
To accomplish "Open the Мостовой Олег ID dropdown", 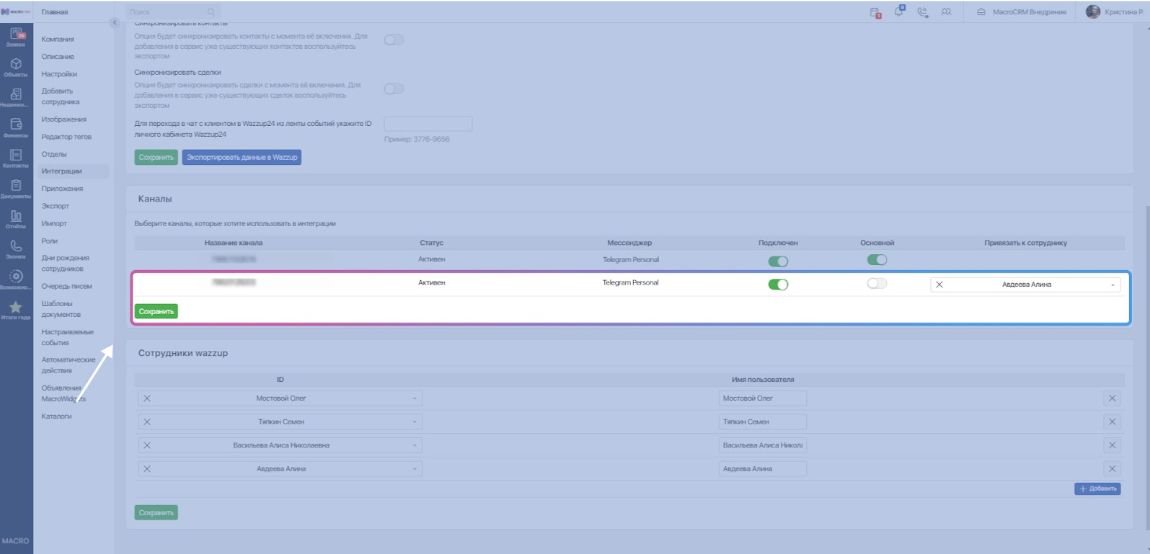I will click(x=414, y=398).
